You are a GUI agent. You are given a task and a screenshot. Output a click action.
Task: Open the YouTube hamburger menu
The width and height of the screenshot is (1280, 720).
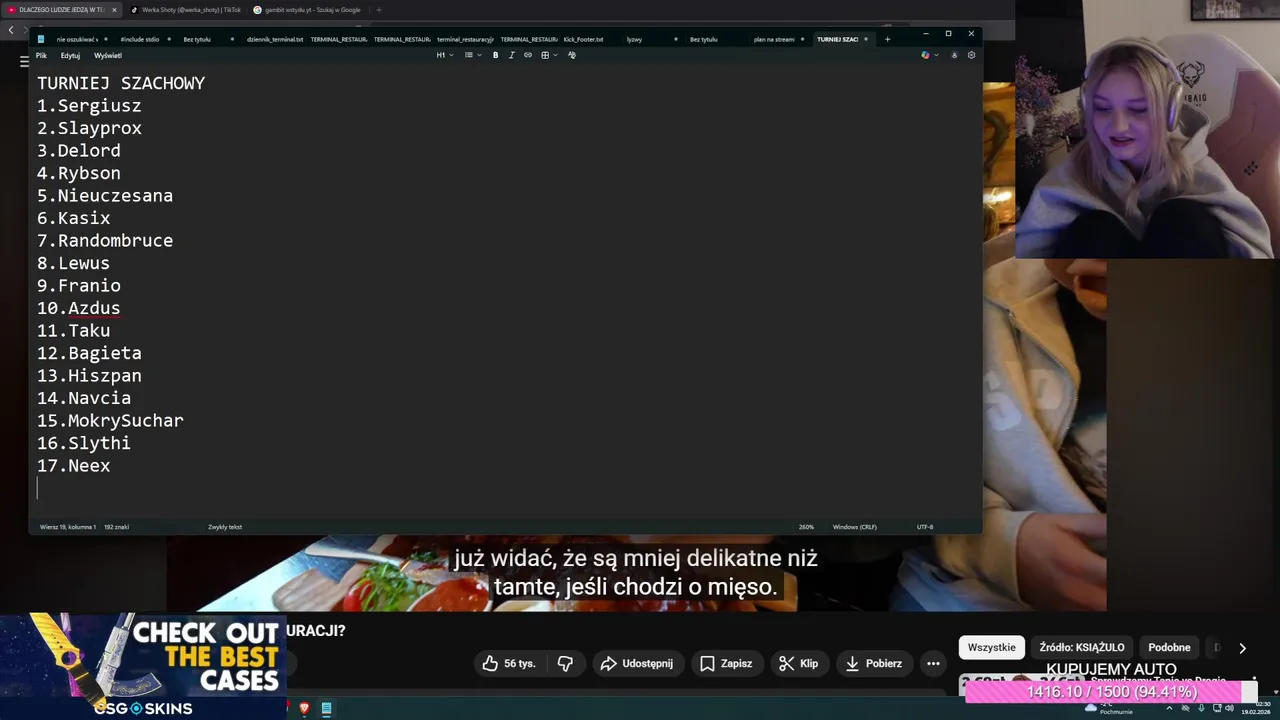tap(25, 61)
